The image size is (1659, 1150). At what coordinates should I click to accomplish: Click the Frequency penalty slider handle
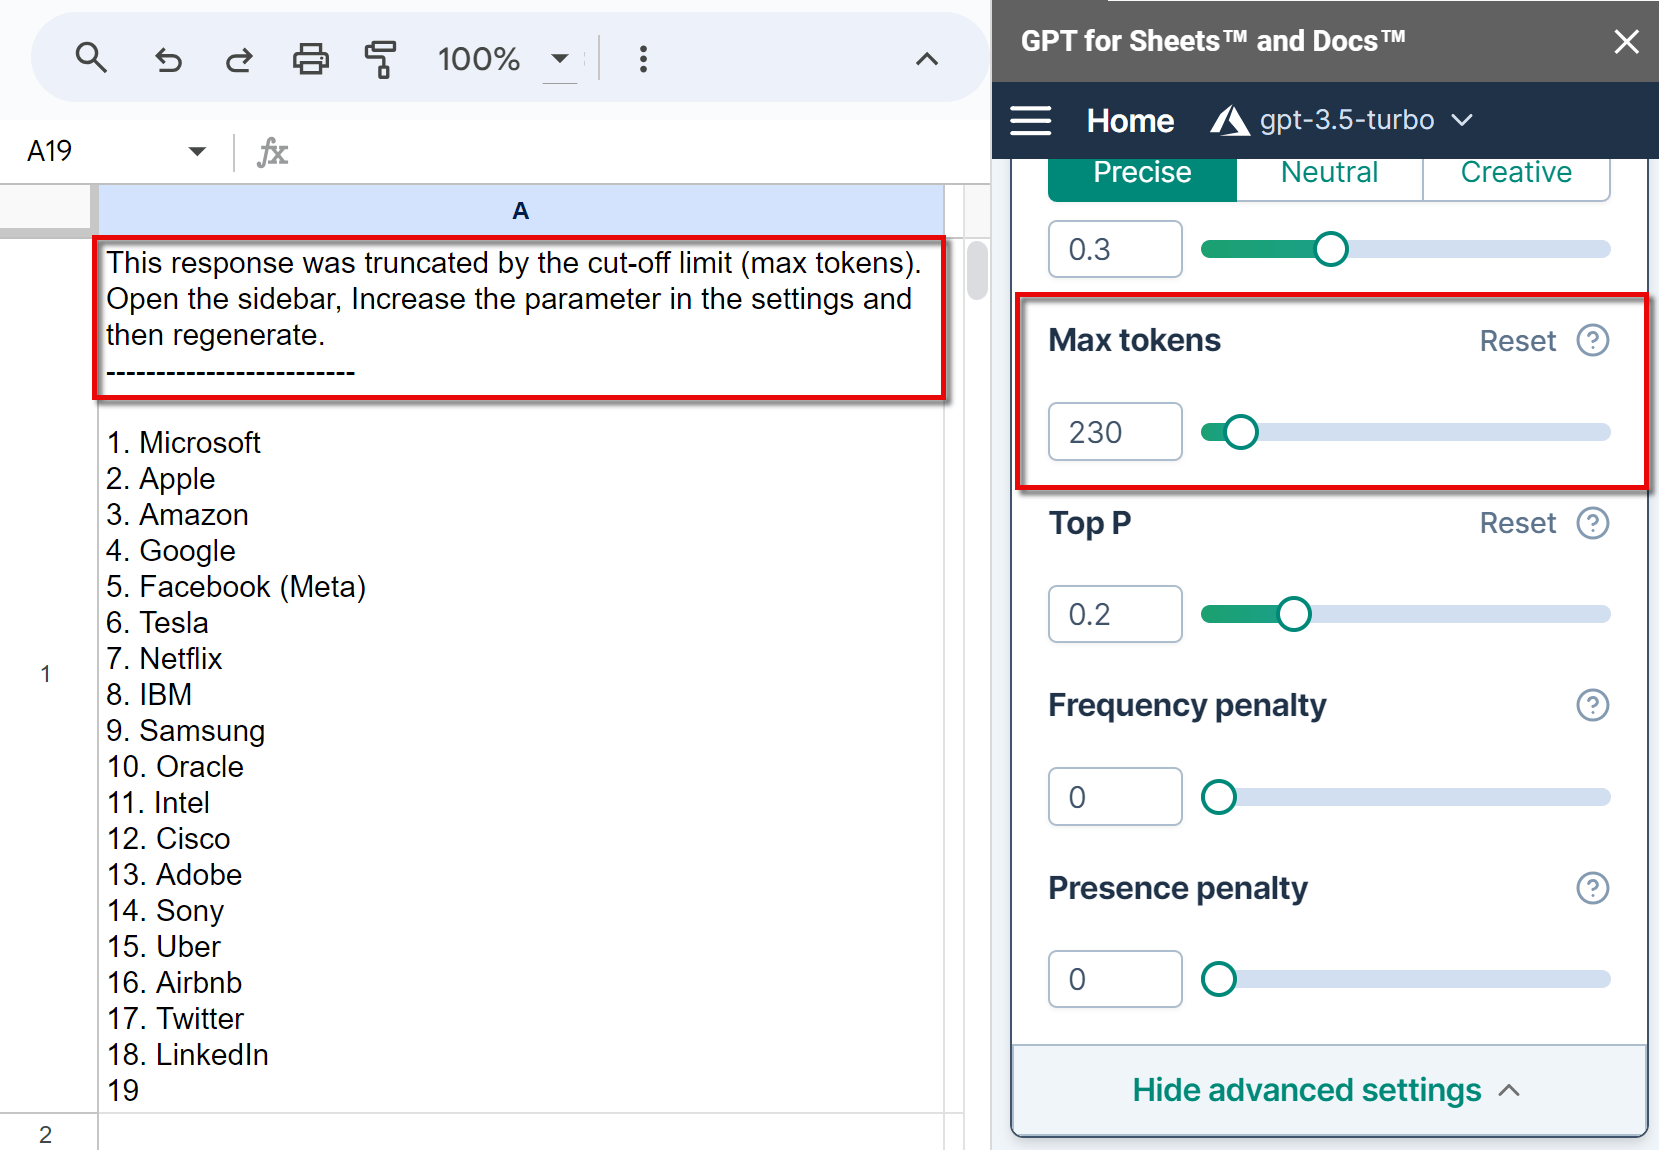pyautogui.click(x=1218, y=797)
